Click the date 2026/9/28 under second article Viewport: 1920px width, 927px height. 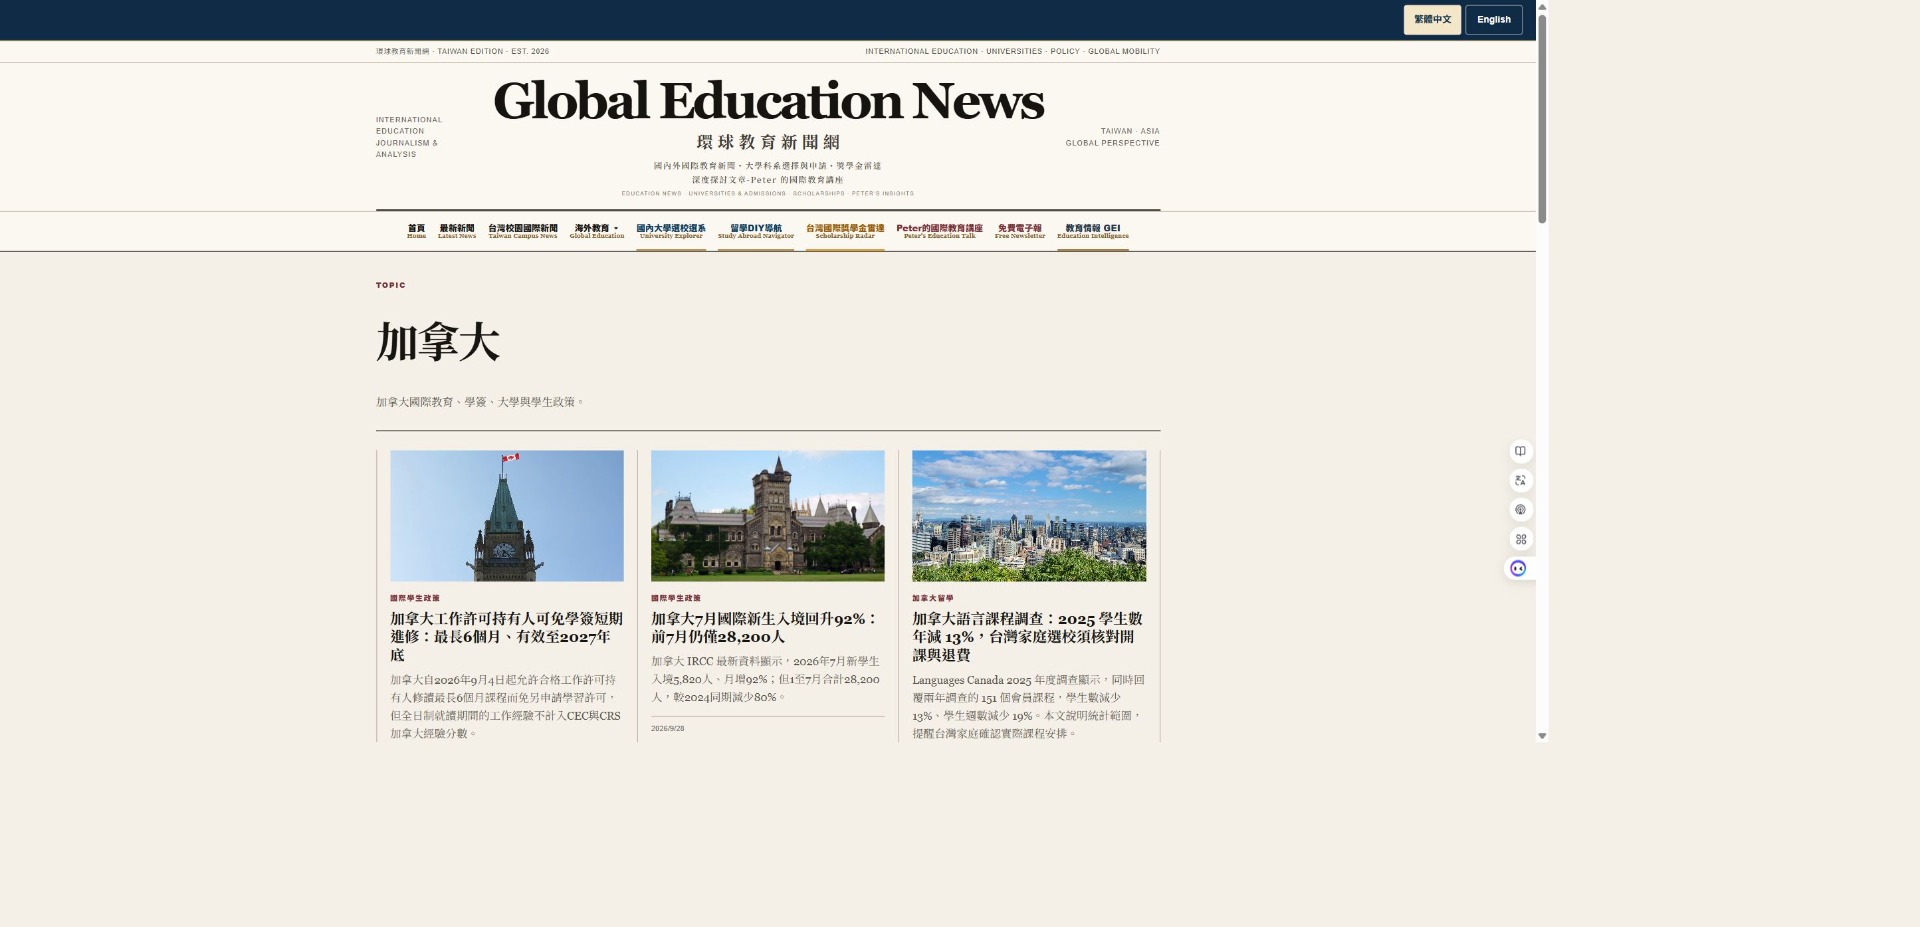click(x=668, y=729)
